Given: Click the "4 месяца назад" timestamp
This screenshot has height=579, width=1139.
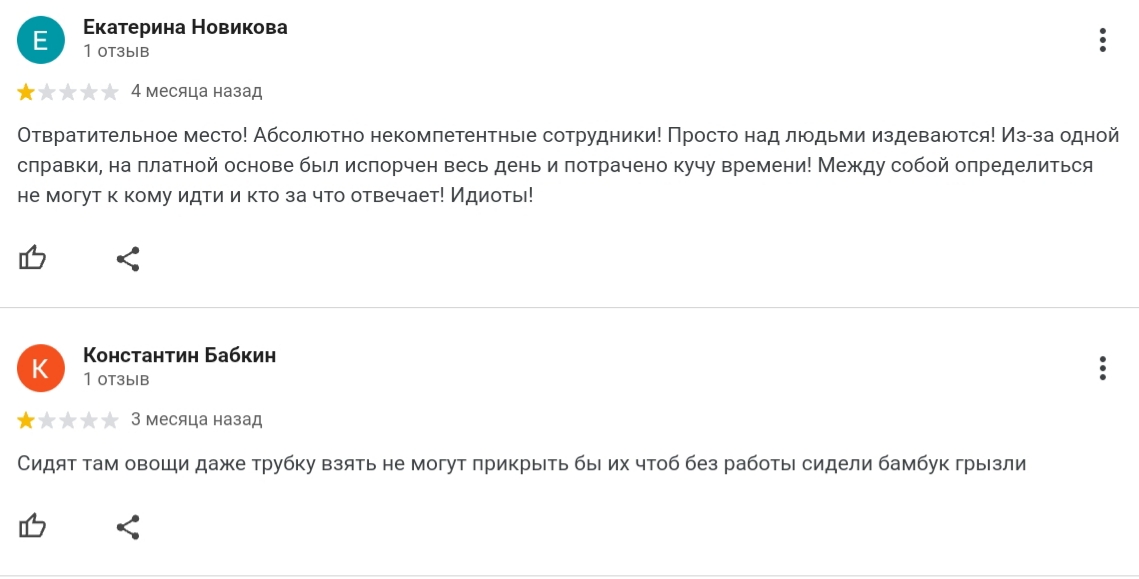Looking at the screenshot, I should point(197,92).
